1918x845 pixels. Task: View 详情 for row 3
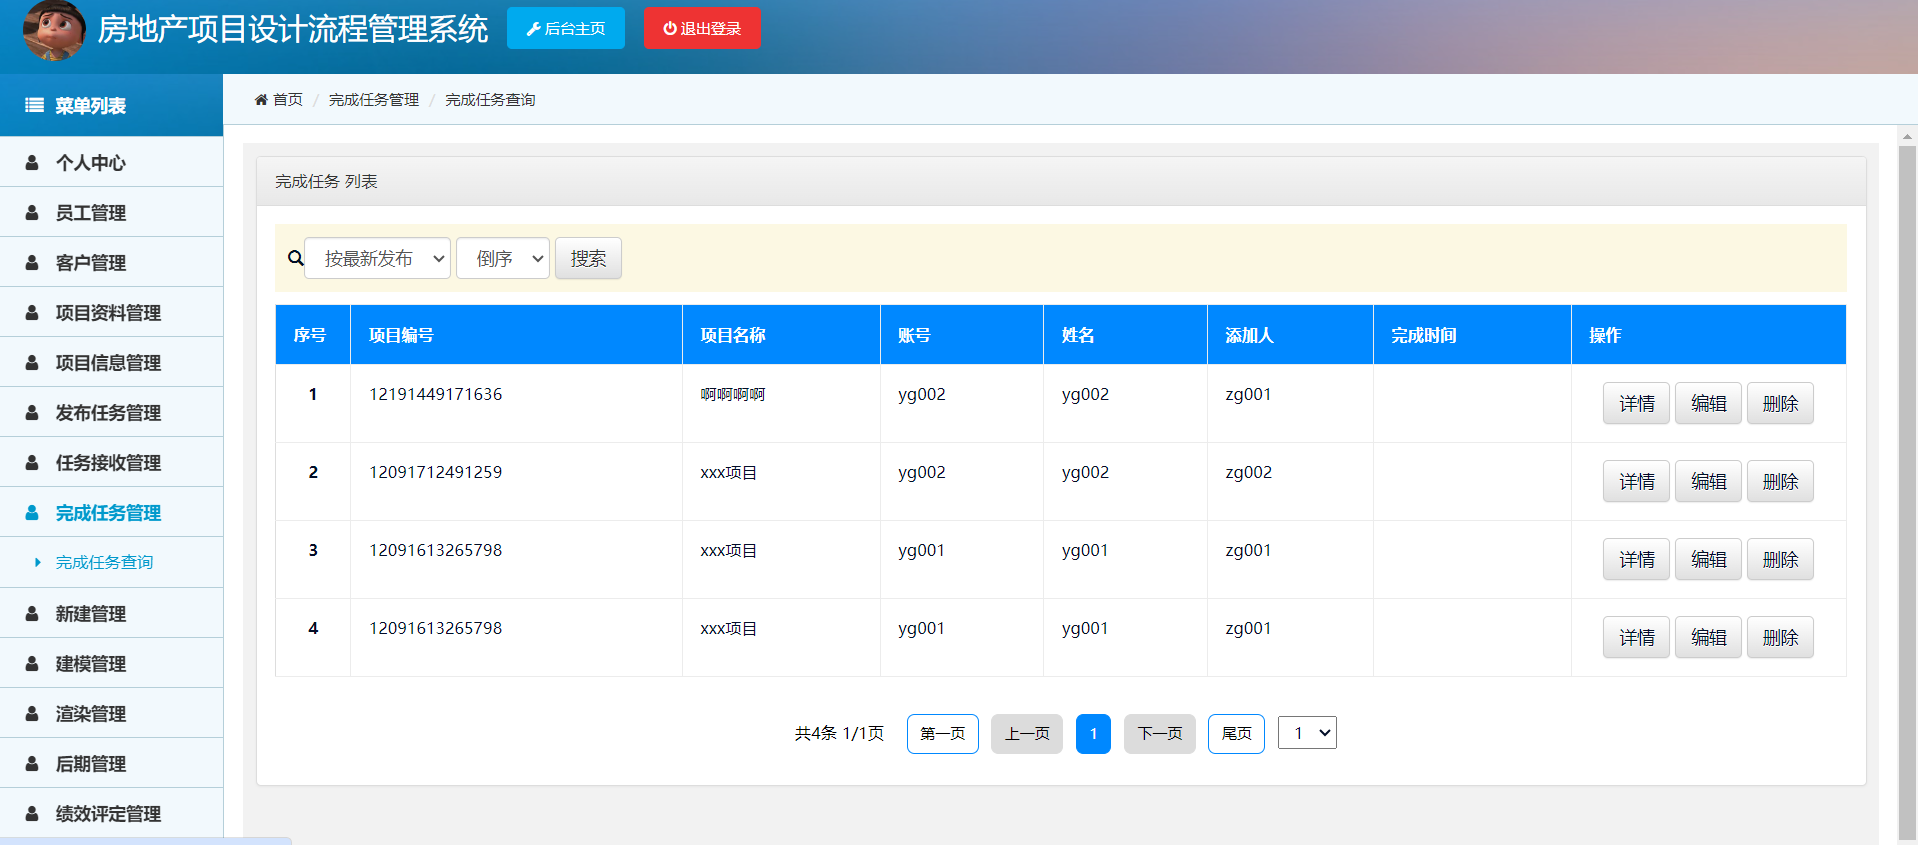click(x=1636, y=559)
